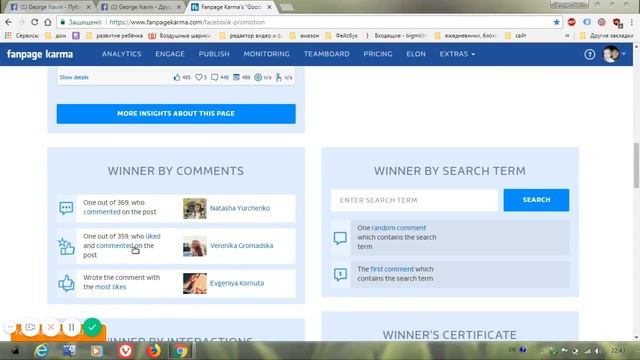
Task: Bookmark page with the star icon
Action: click(556, 22)
